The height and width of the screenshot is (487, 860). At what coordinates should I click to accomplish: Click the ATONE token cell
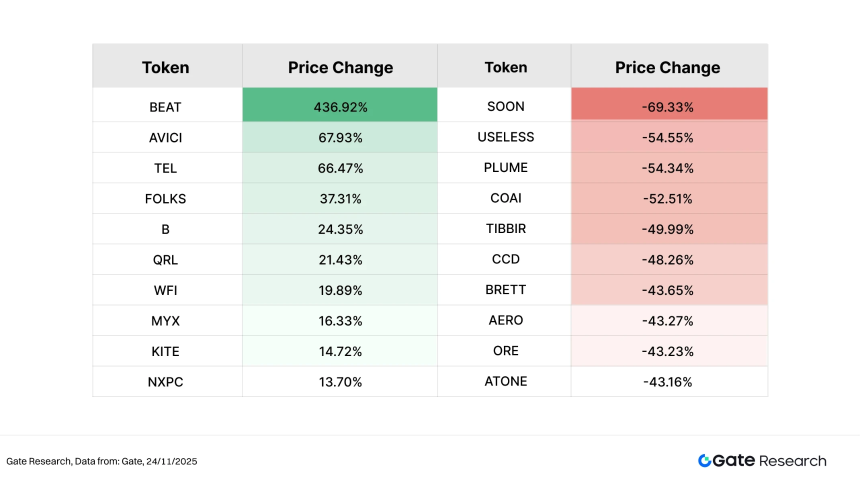click(506, 381)
